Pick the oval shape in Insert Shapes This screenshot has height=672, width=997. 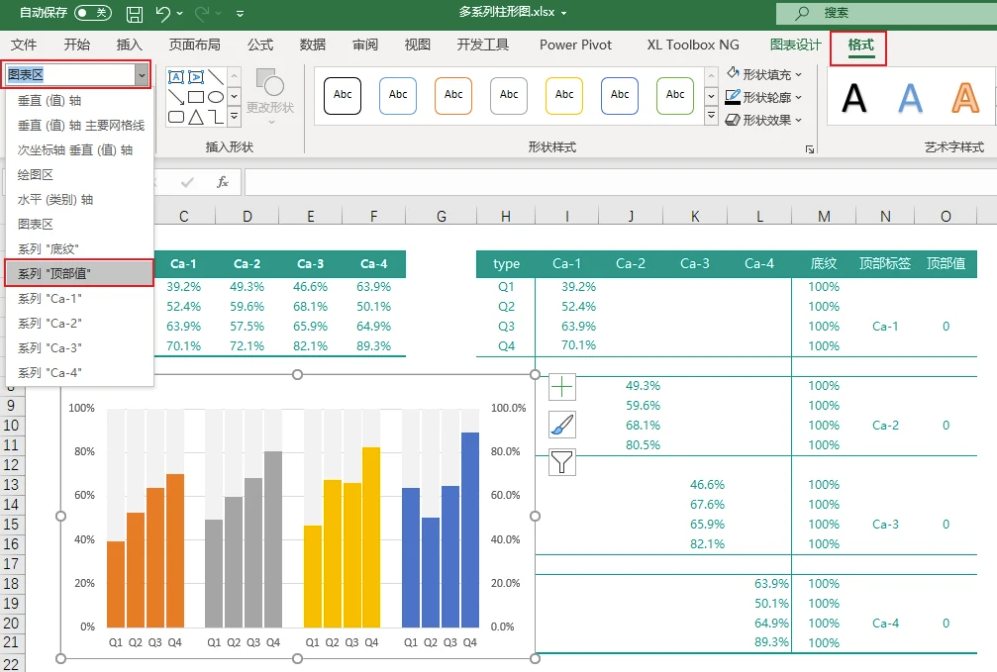coord(215,97)
